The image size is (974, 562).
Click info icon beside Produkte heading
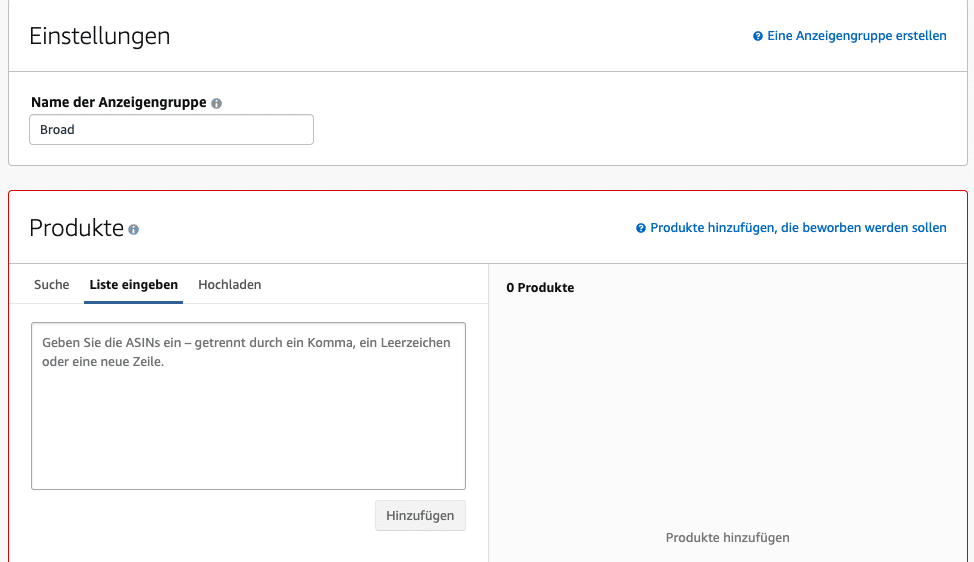point(134,230)
